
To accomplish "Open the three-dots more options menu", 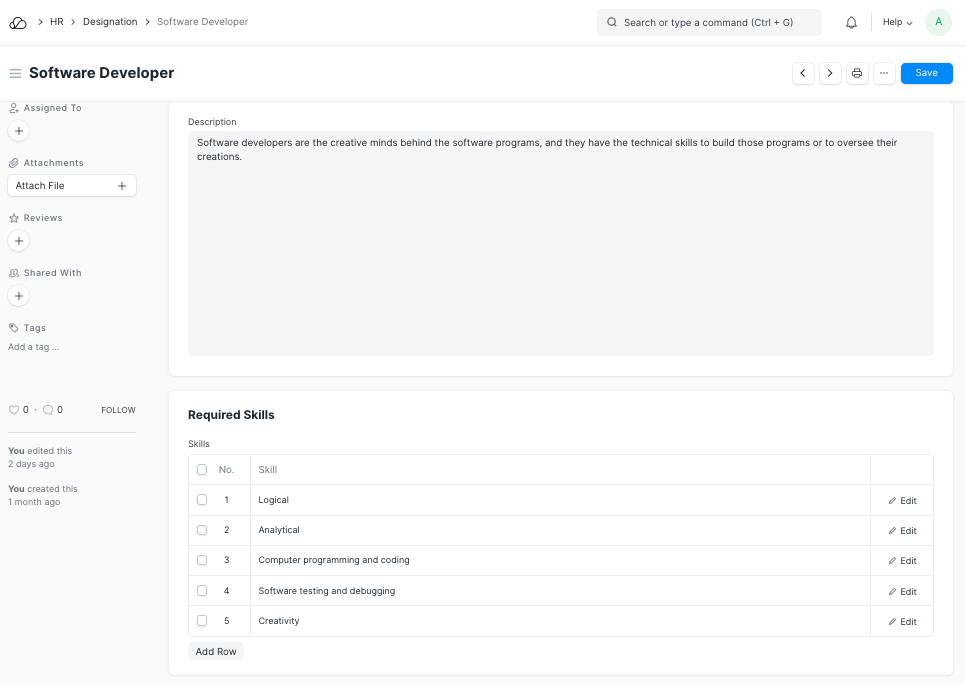I will click(884, 73).
